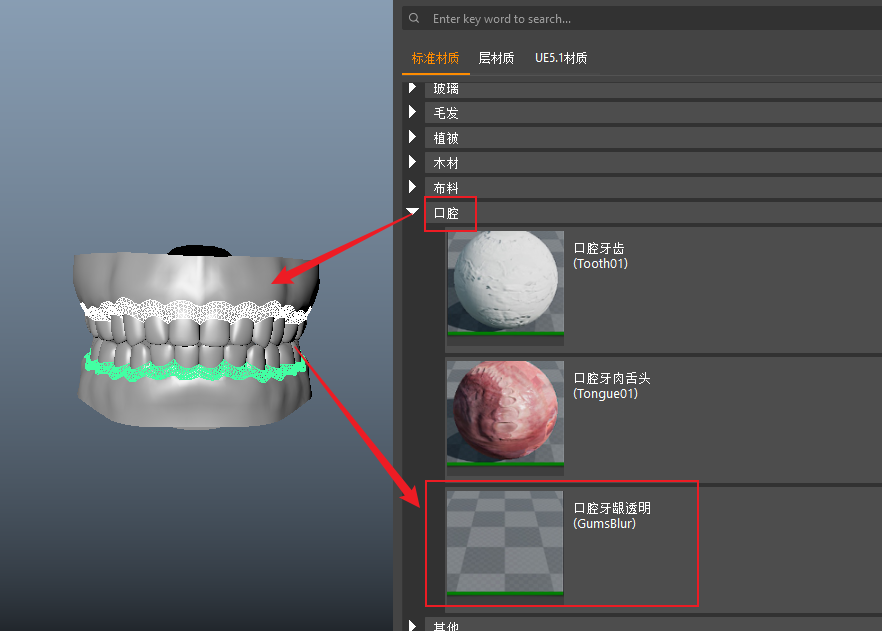882x631 pixels.
Task: Expand the 毛发 category arrow
Action: [412, 113]
